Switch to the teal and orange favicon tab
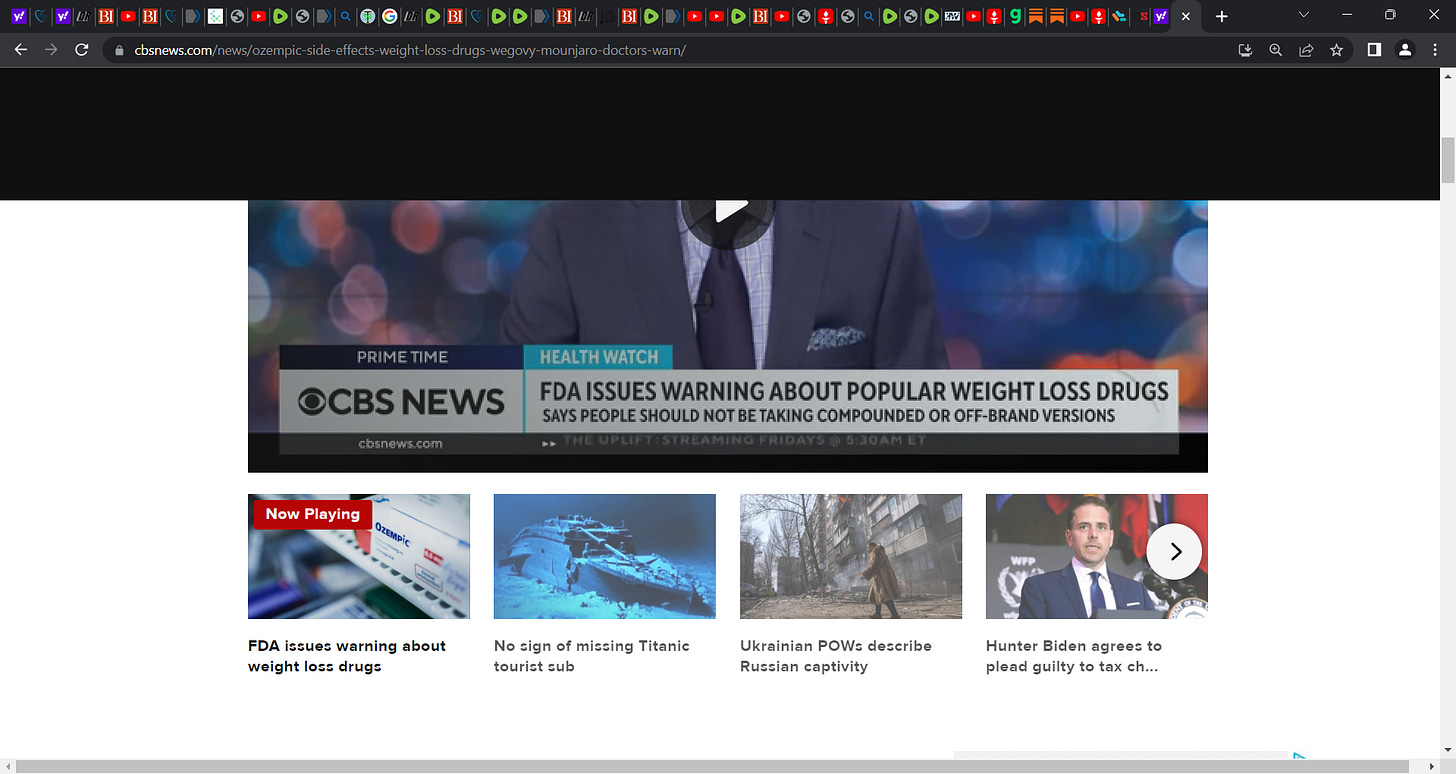 (x=1119, y=16)
